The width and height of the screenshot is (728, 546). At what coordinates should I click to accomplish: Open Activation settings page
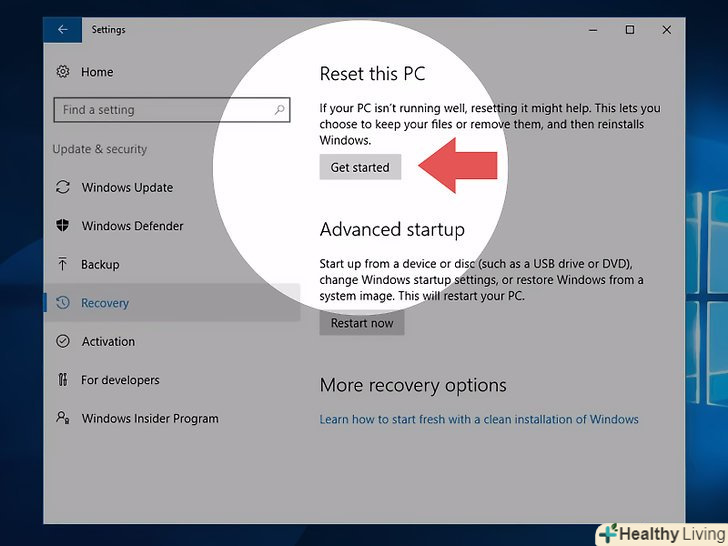108,342
